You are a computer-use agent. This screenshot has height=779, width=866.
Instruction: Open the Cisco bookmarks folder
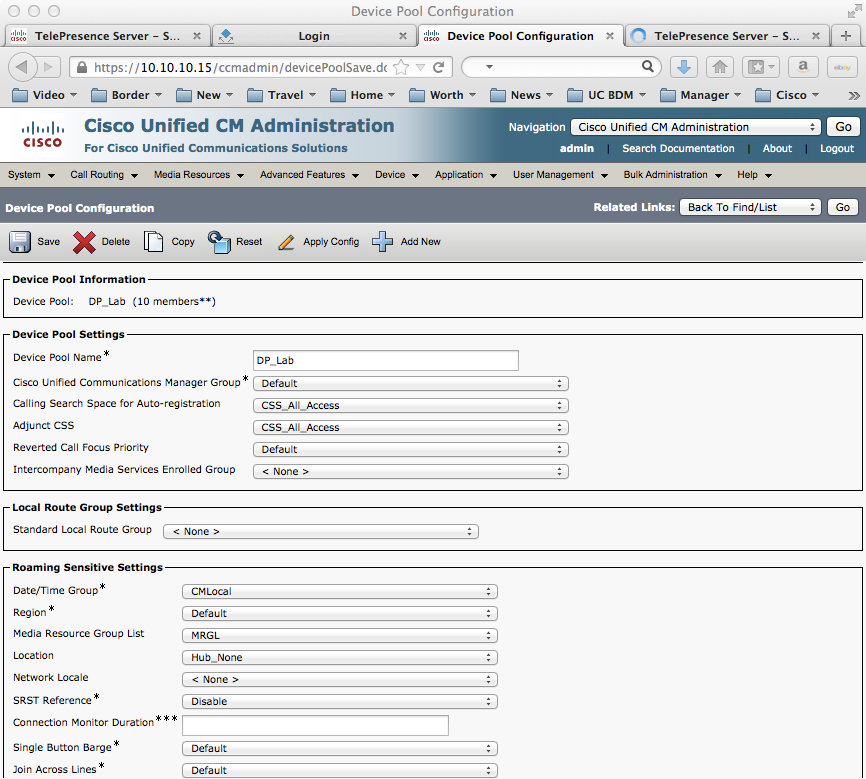pos(787,96)
